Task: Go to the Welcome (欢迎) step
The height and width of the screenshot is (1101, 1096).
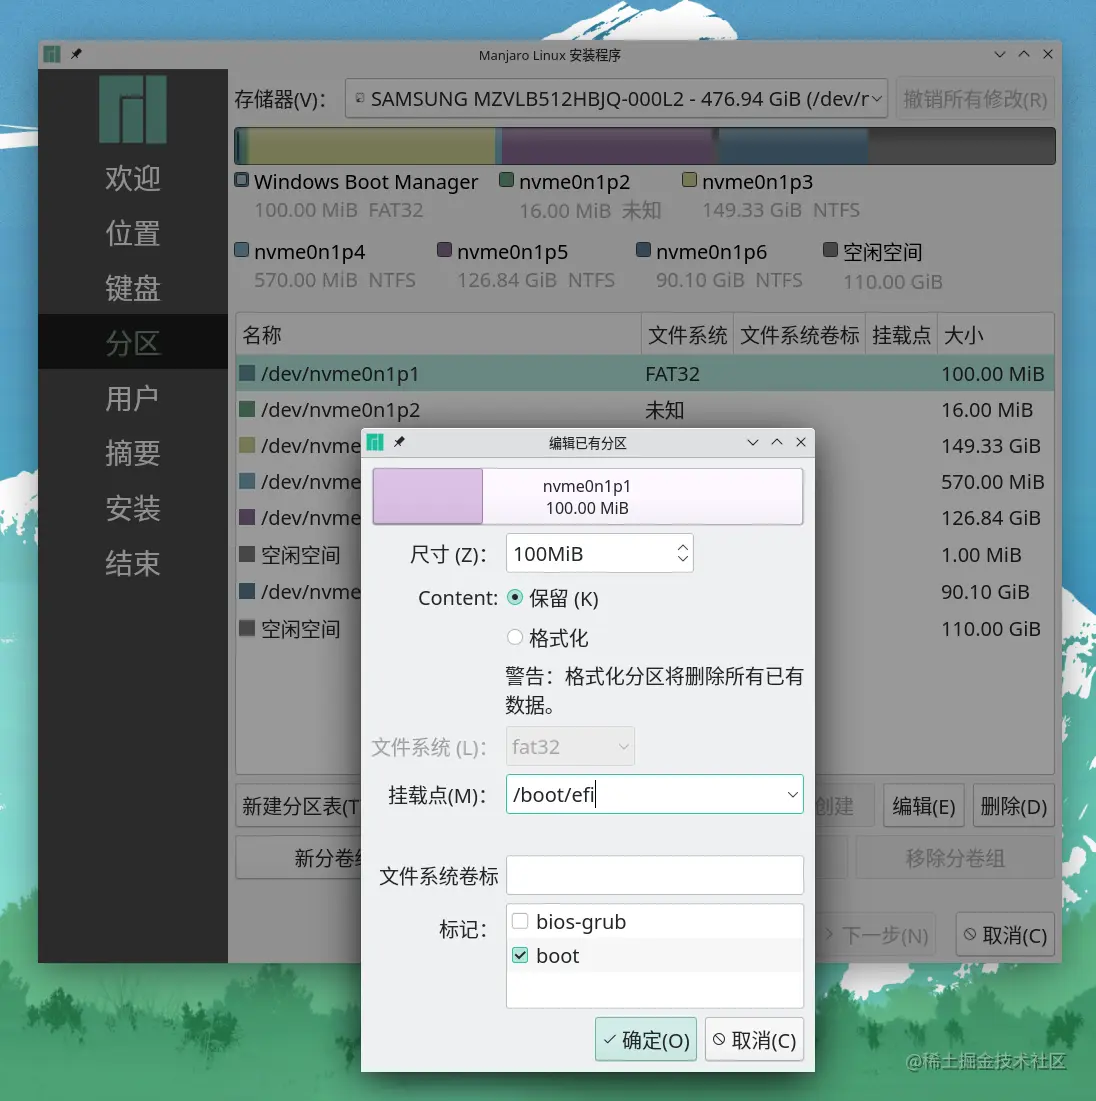Action: coord(133,178)
